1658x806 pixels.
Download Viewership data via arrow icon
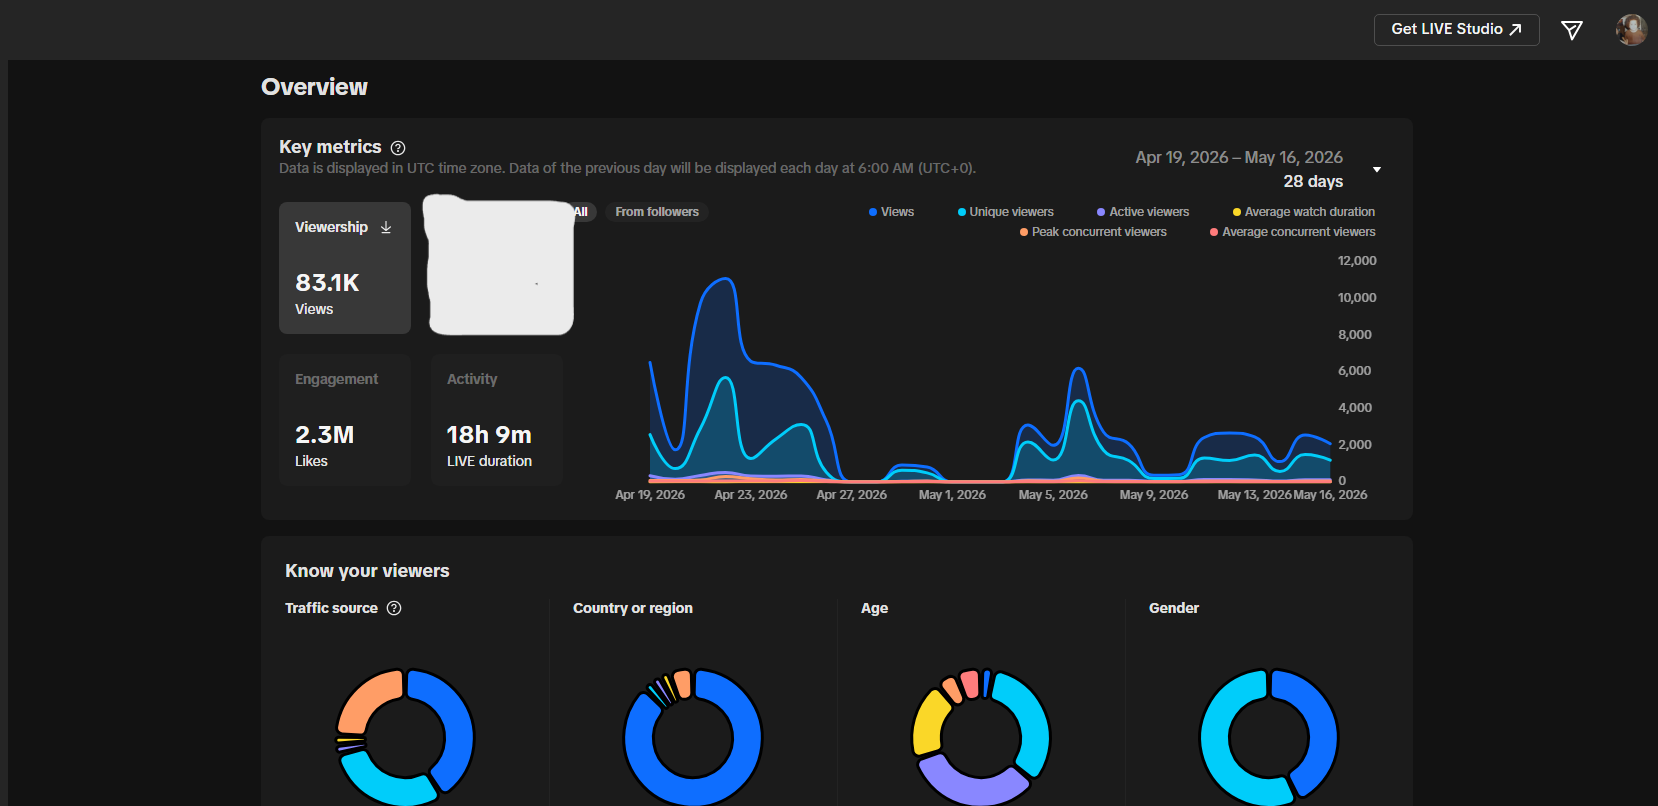[x=386, y=228]
